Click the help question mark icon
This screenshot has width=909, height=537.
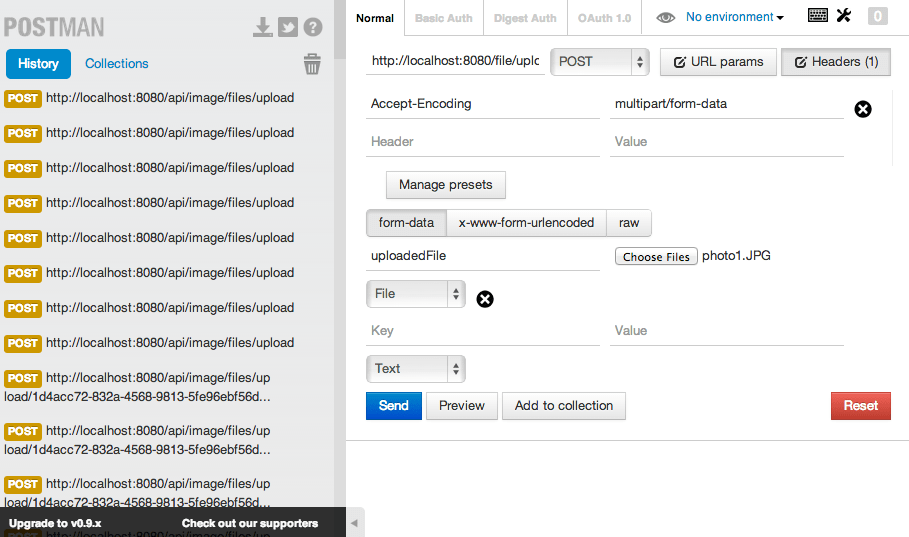(313, 27)
